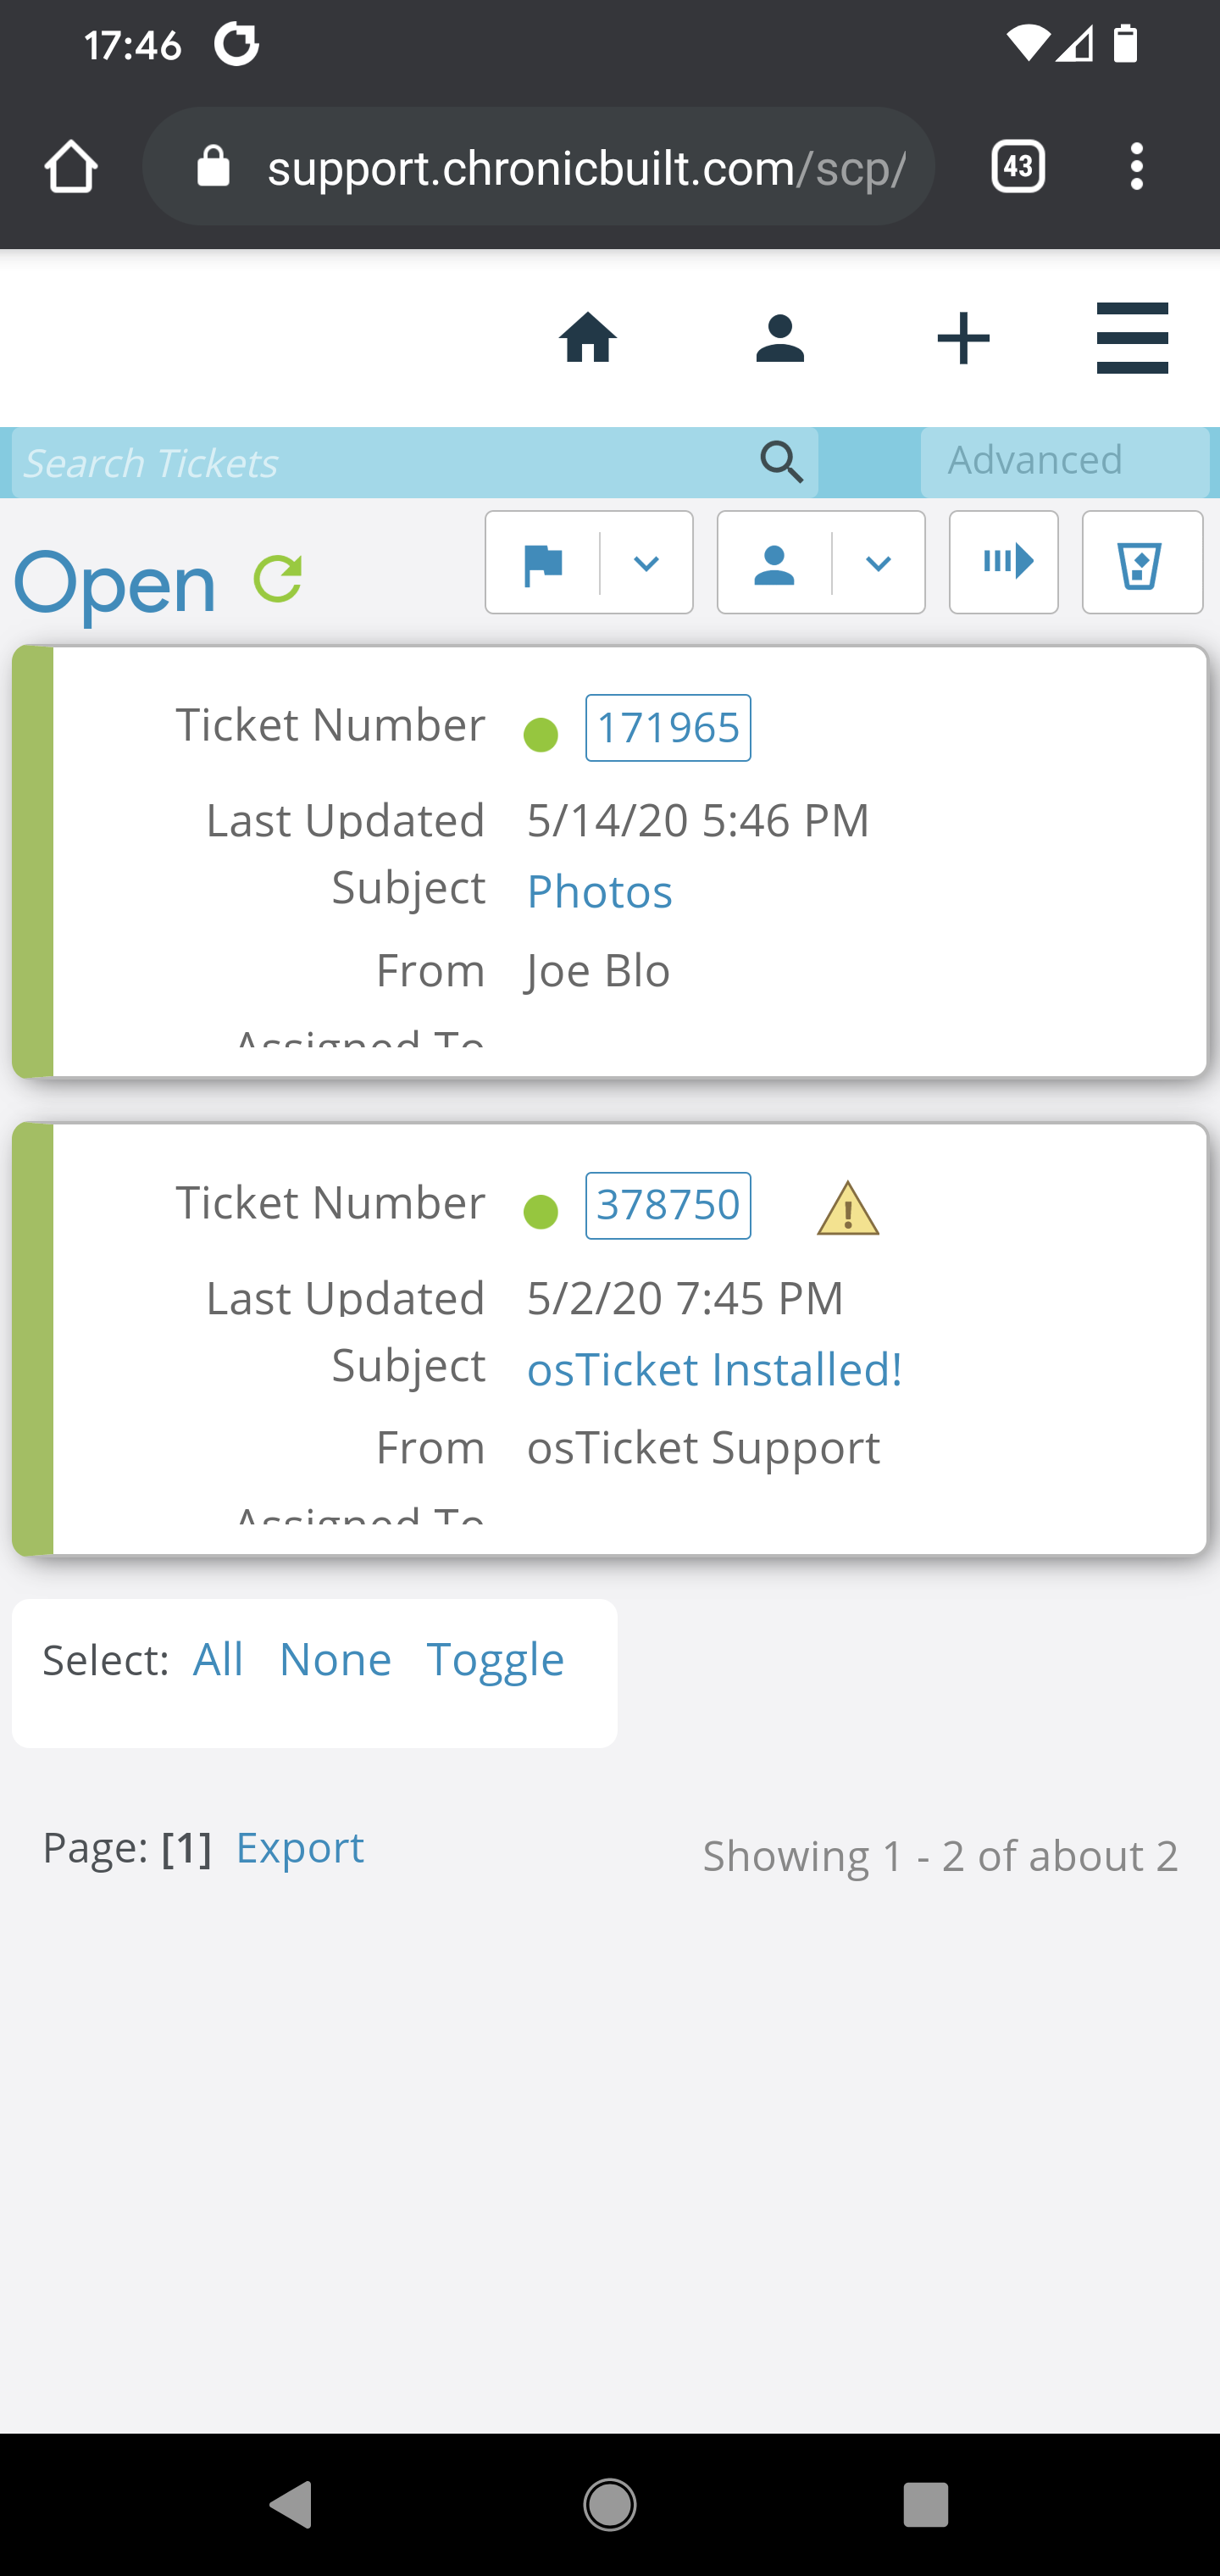Click the flag status button

pos(543,563)
